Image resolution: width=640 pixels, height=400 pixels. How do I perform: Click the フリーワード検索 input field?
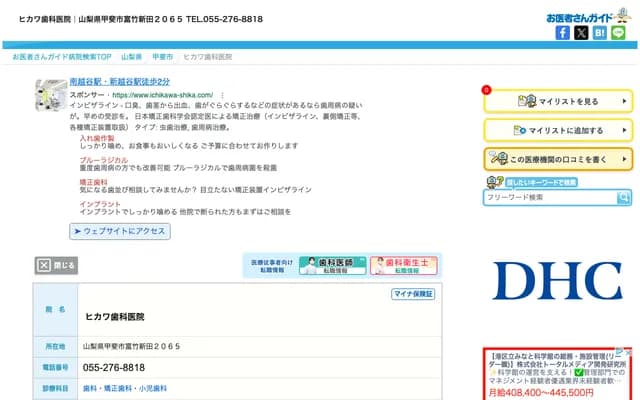click(551, 198)
